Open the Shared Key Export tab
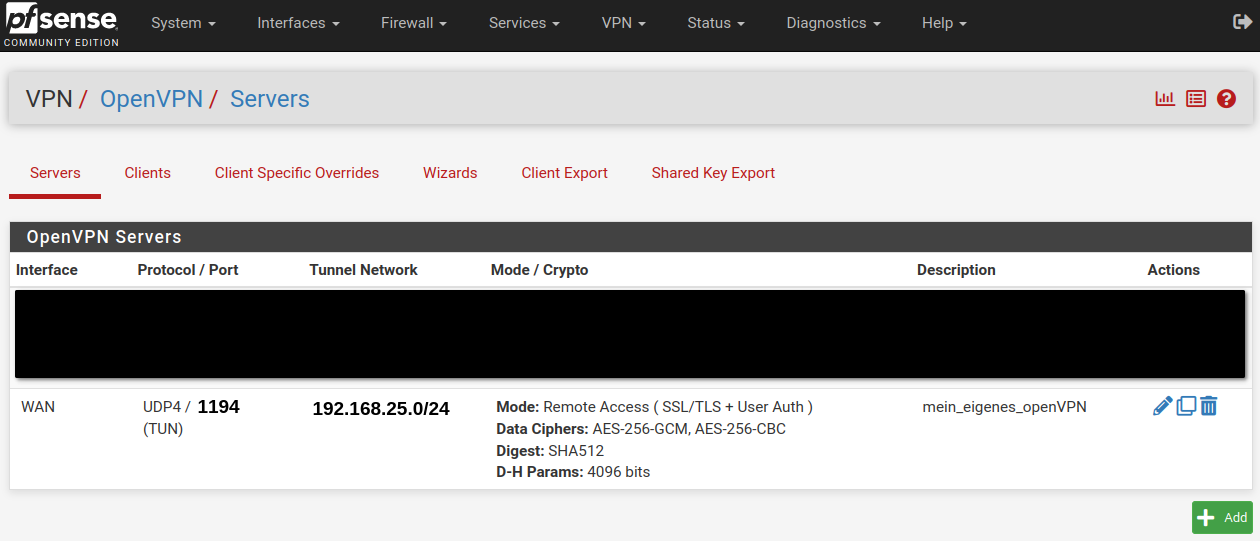1260x541 pixels. click(713, 173)
